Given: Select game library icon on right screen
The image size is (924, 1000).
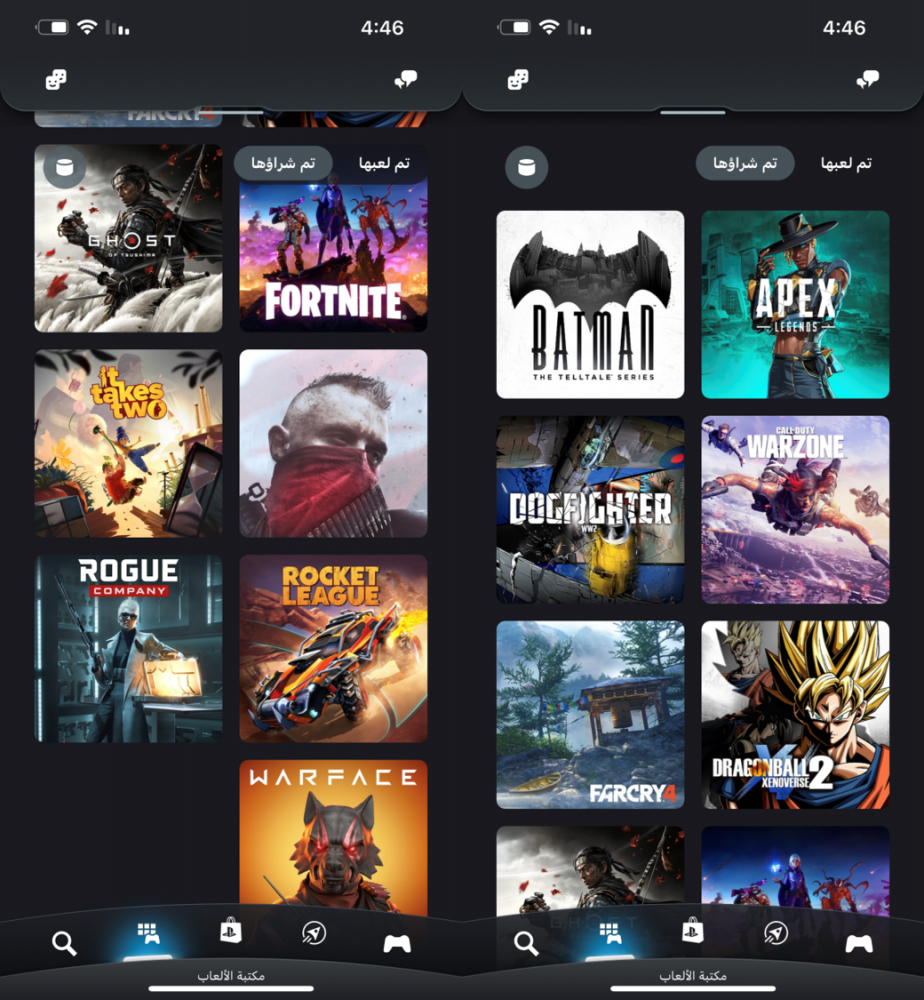Looking at the screenshot, I should 610,934.
